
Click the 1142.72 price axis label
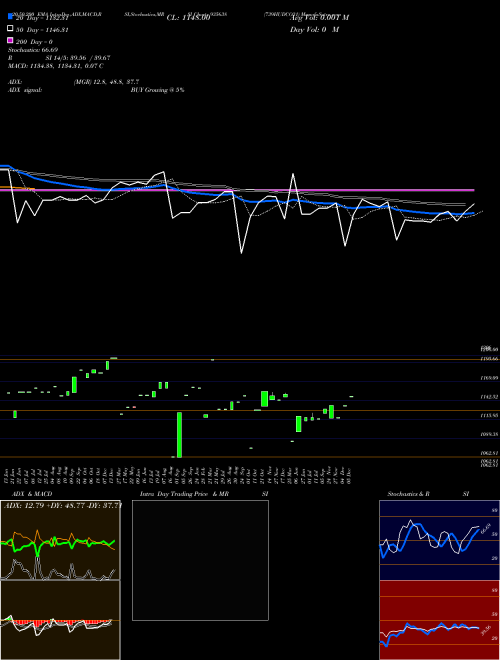click(x=489, y=397)
